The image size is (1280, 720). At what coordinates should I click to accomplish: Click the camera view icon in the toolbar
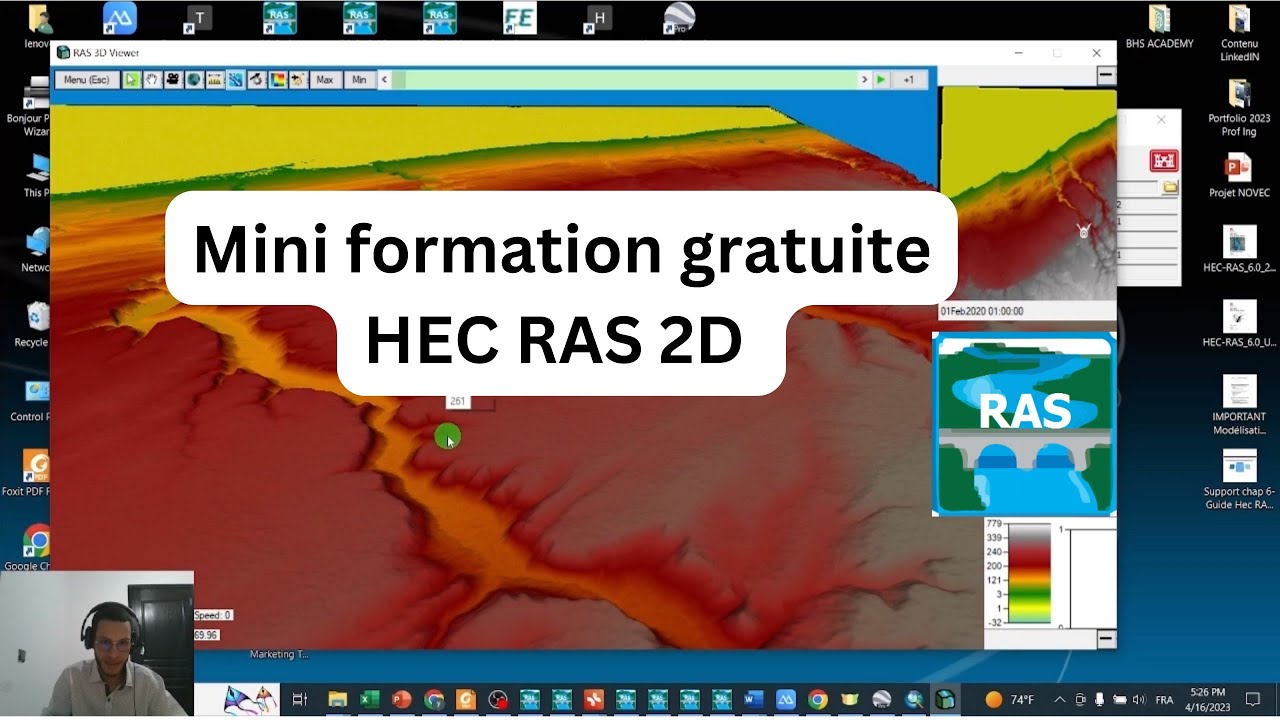[173, 79]
